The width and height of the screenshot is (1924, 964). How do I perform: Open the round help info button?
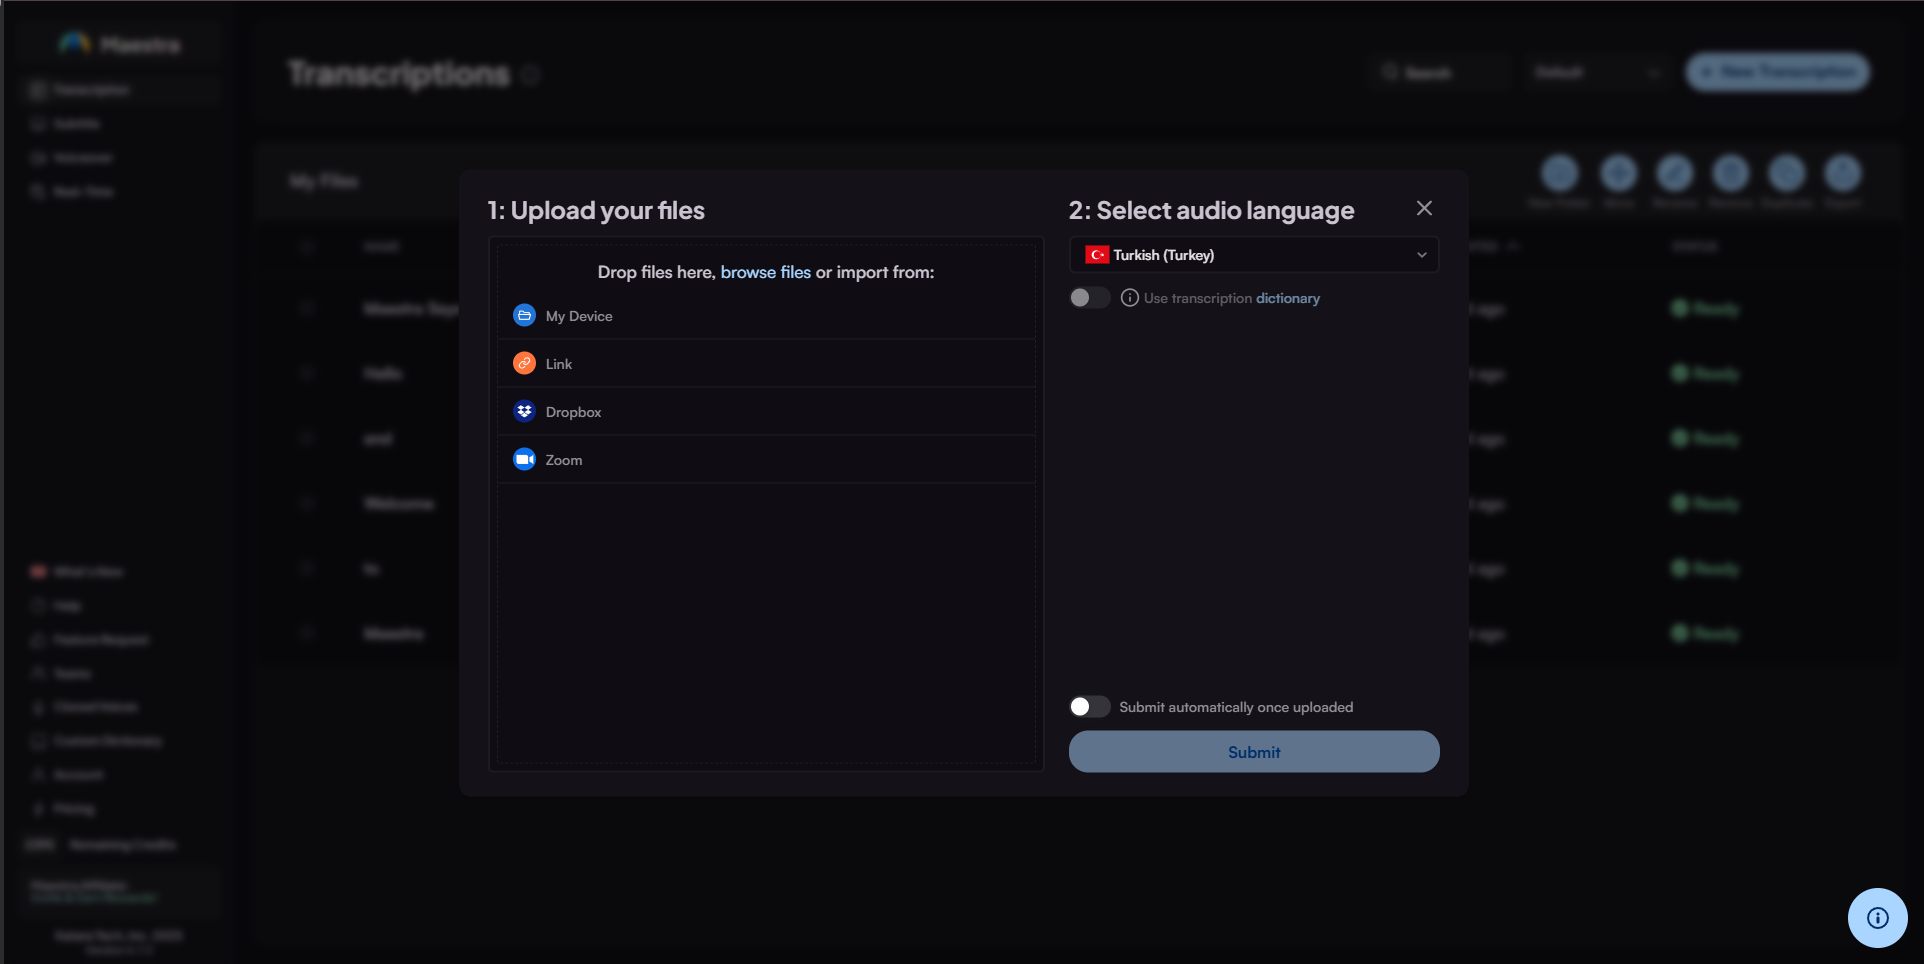click(x=1877, y=918)
